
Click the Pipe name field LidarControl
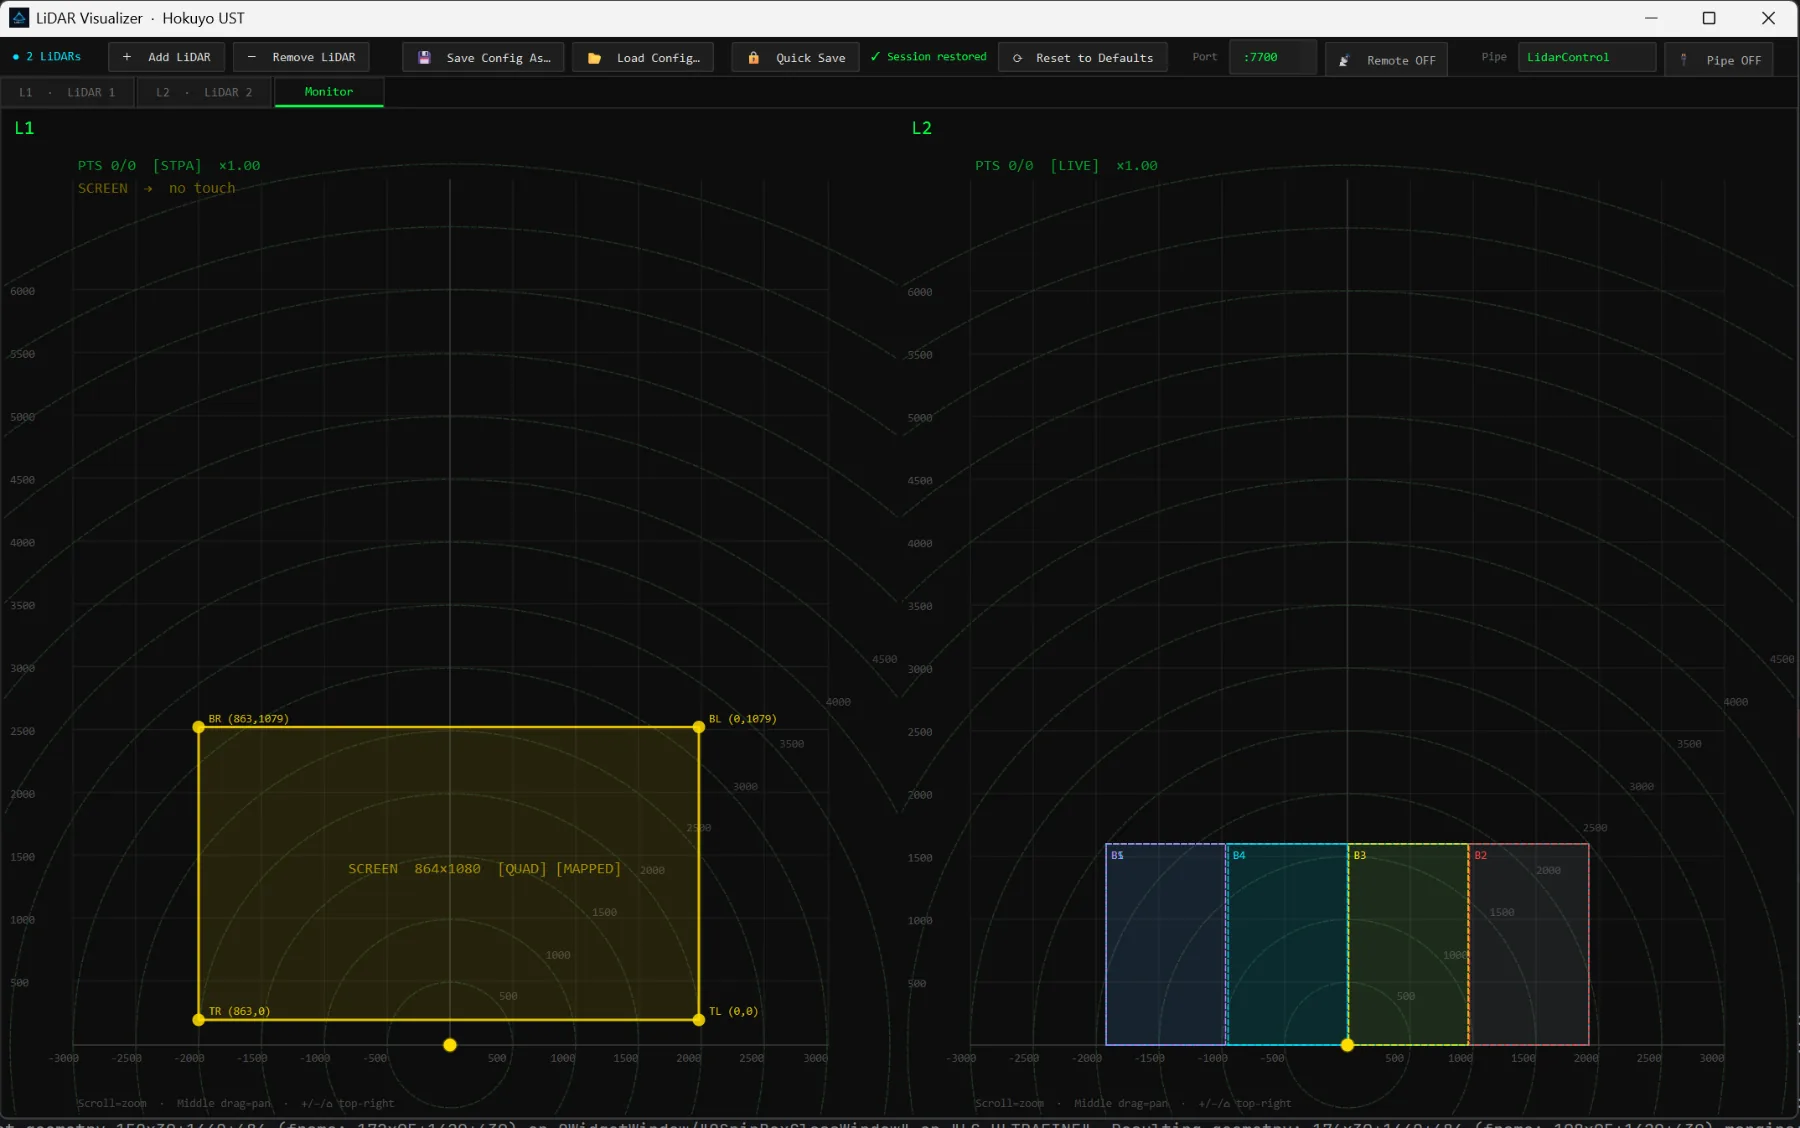[1587, 57]
